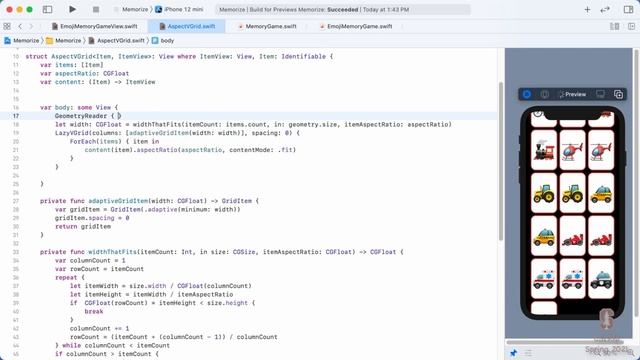Screen dimensions: 640x360
Task: Switch to EmojiMemoryGameView.swift tab
Action: coord(95,26)
